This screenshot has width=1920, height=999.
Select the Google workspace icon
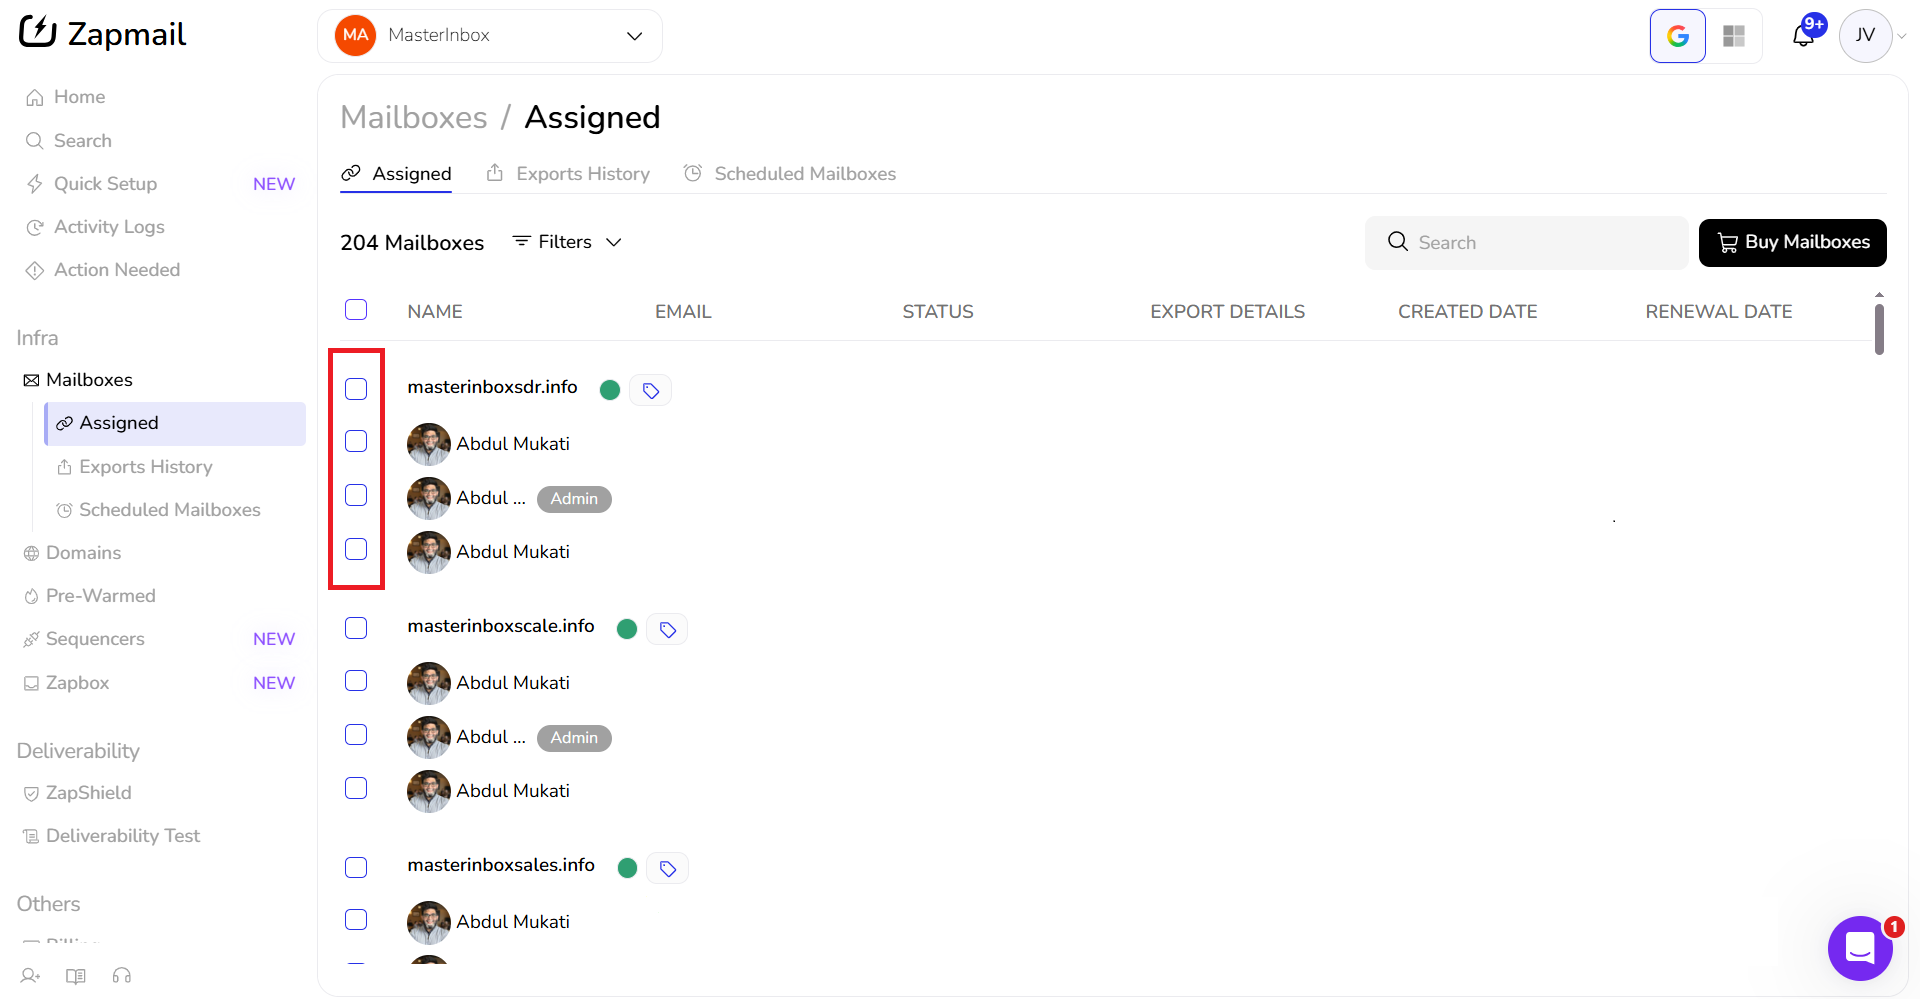click(1677, 36)
